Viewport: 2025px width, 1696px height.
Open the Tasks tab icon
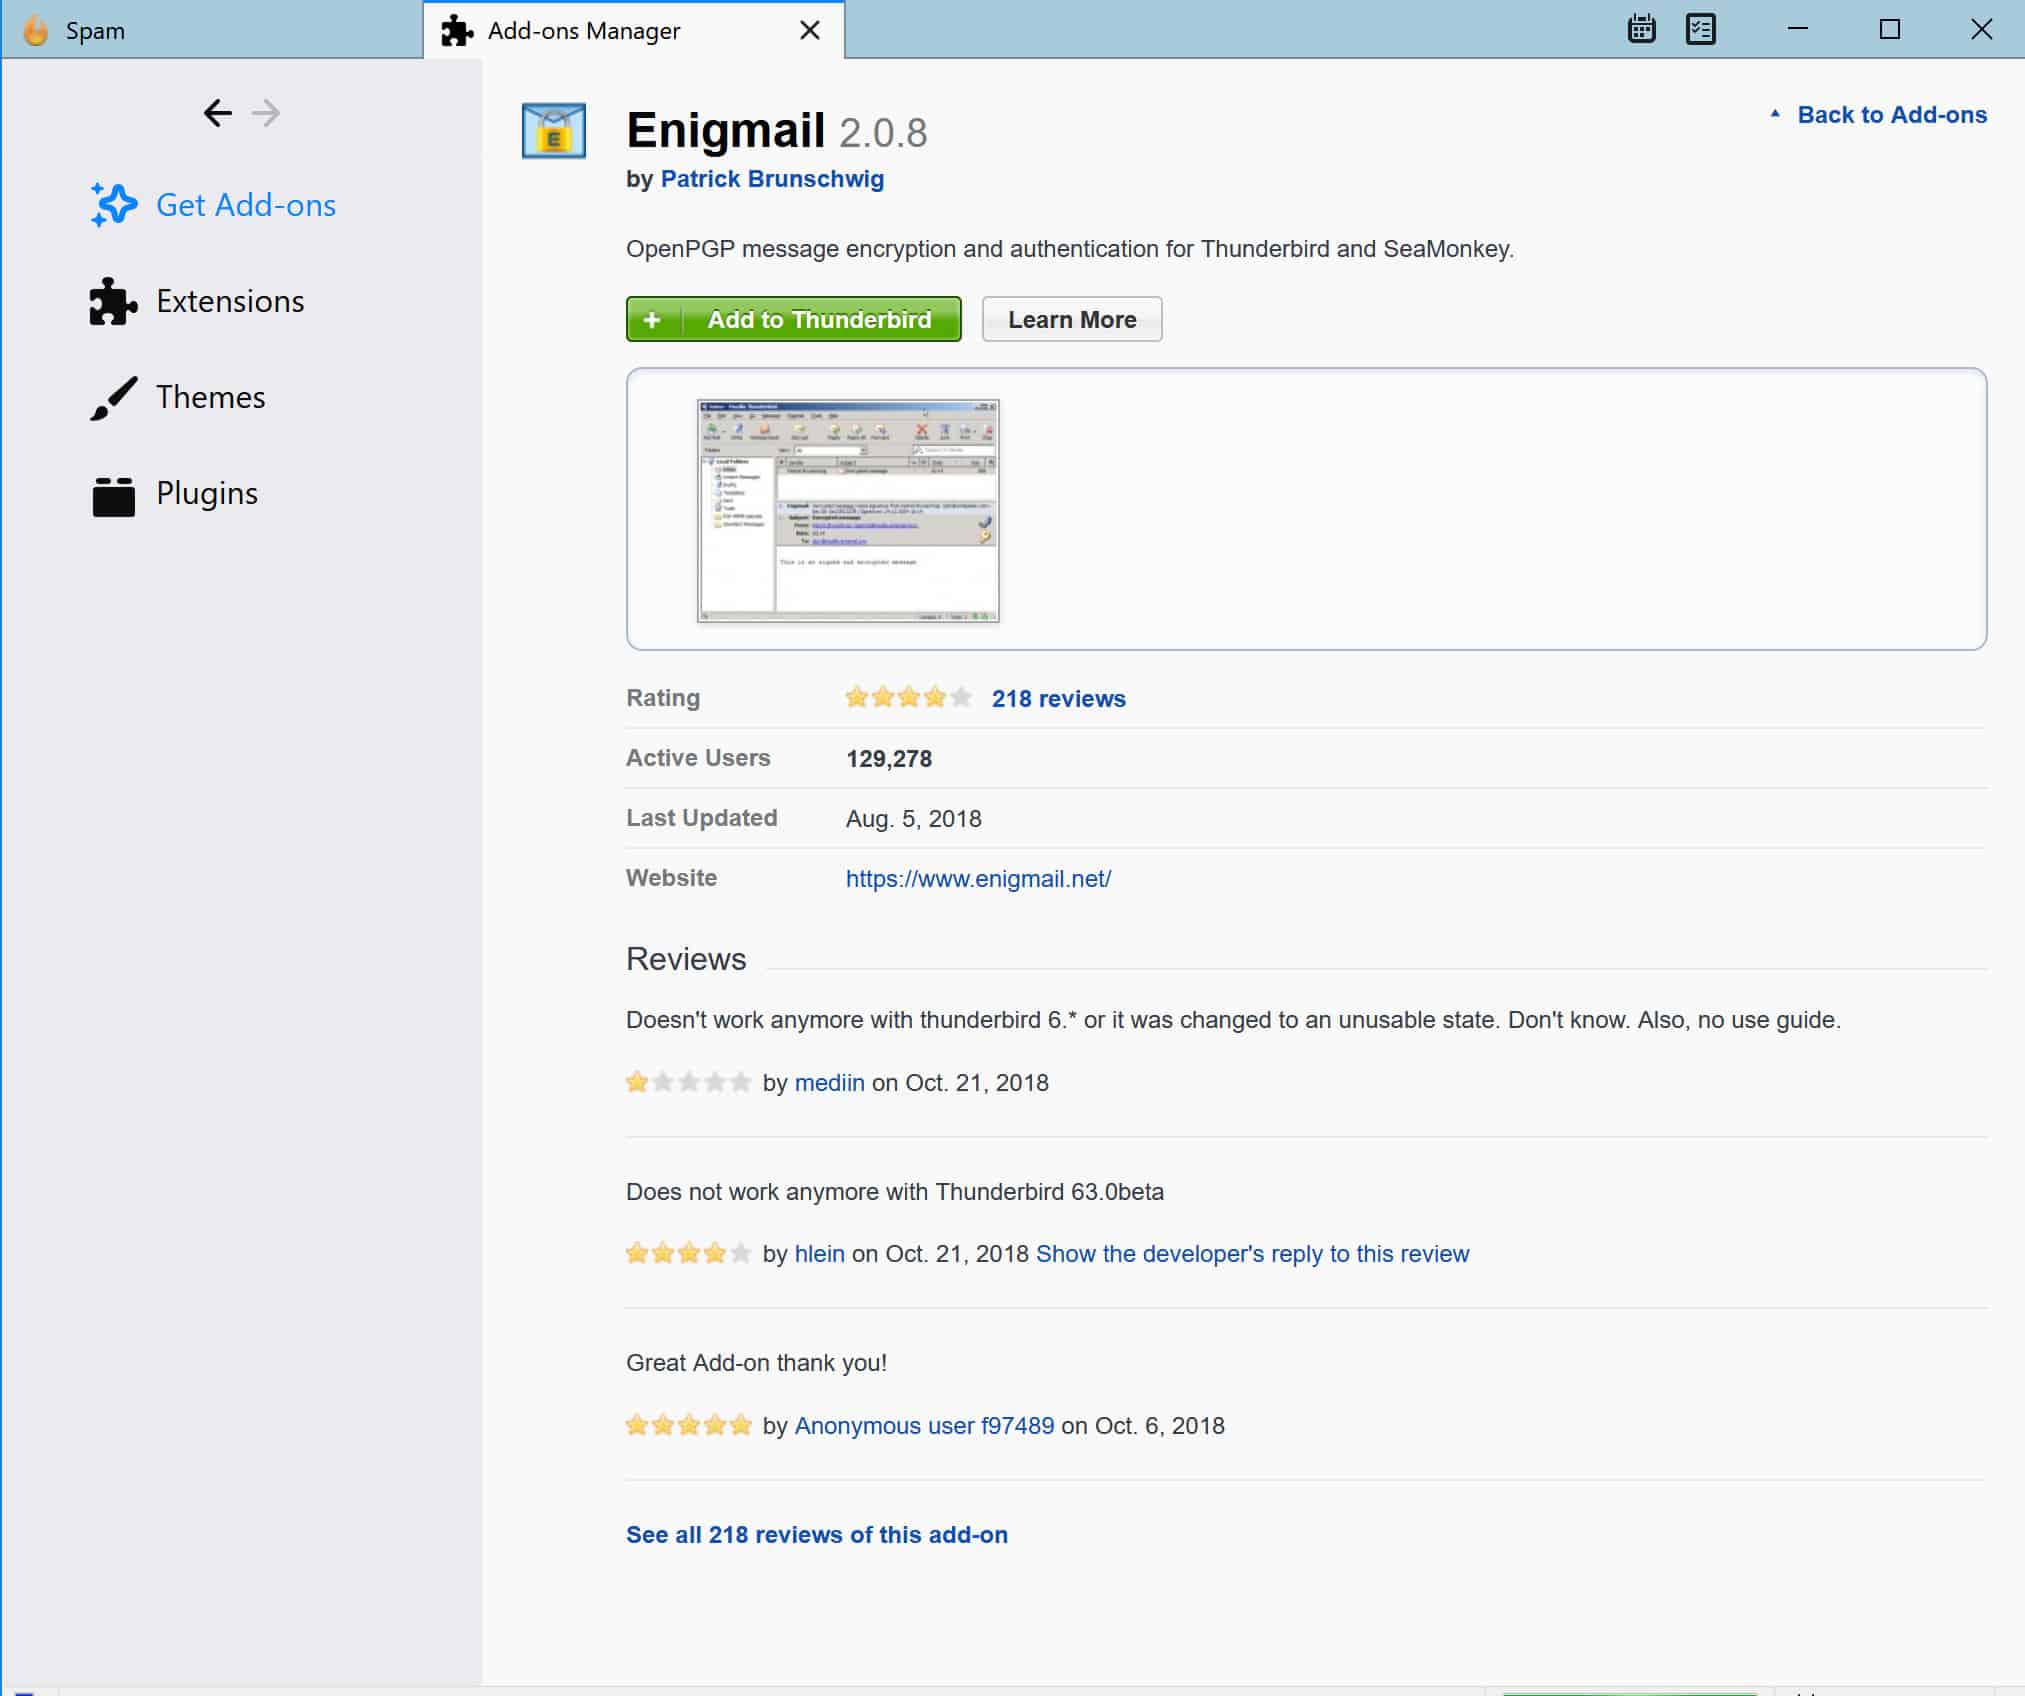pyautogui.click(x=1700, y=29)
